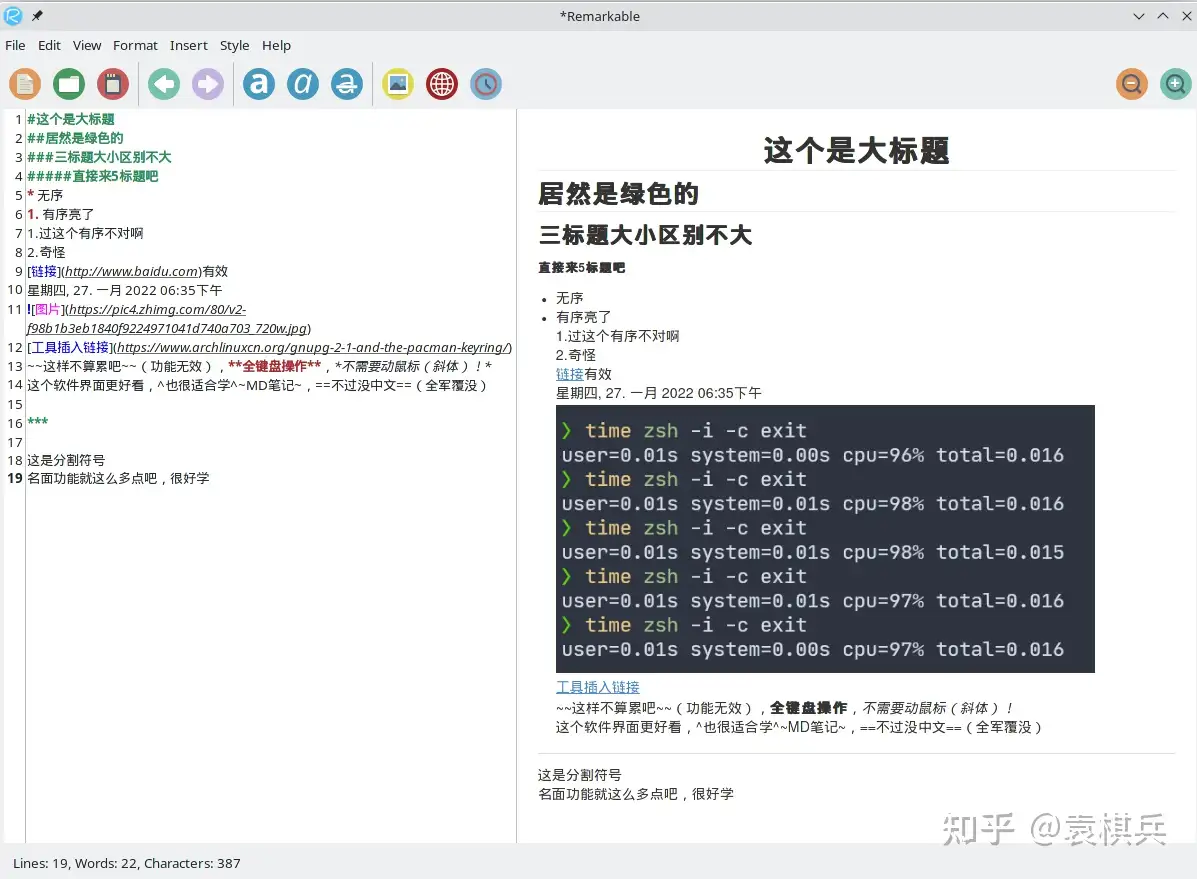The height and width of the screenshot is (879, 1197).
Task: Save the document with red toolbar icon
Action: point(113,84)
